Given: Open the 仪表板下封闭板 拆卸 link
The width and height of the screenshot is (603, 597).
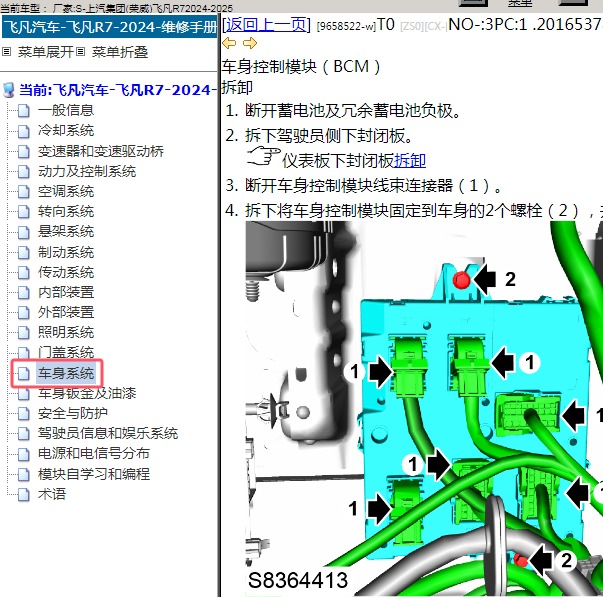Looking at the screenshot, I should point(410,160).
